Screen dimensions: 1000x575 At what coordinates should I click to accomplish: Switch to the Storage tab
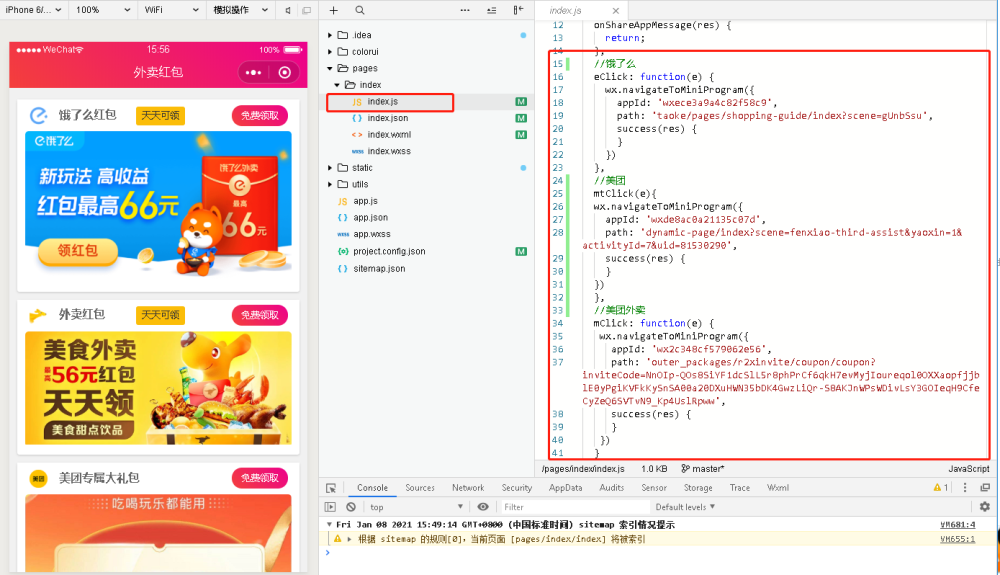pyautogui.click(x=698, y=488)
